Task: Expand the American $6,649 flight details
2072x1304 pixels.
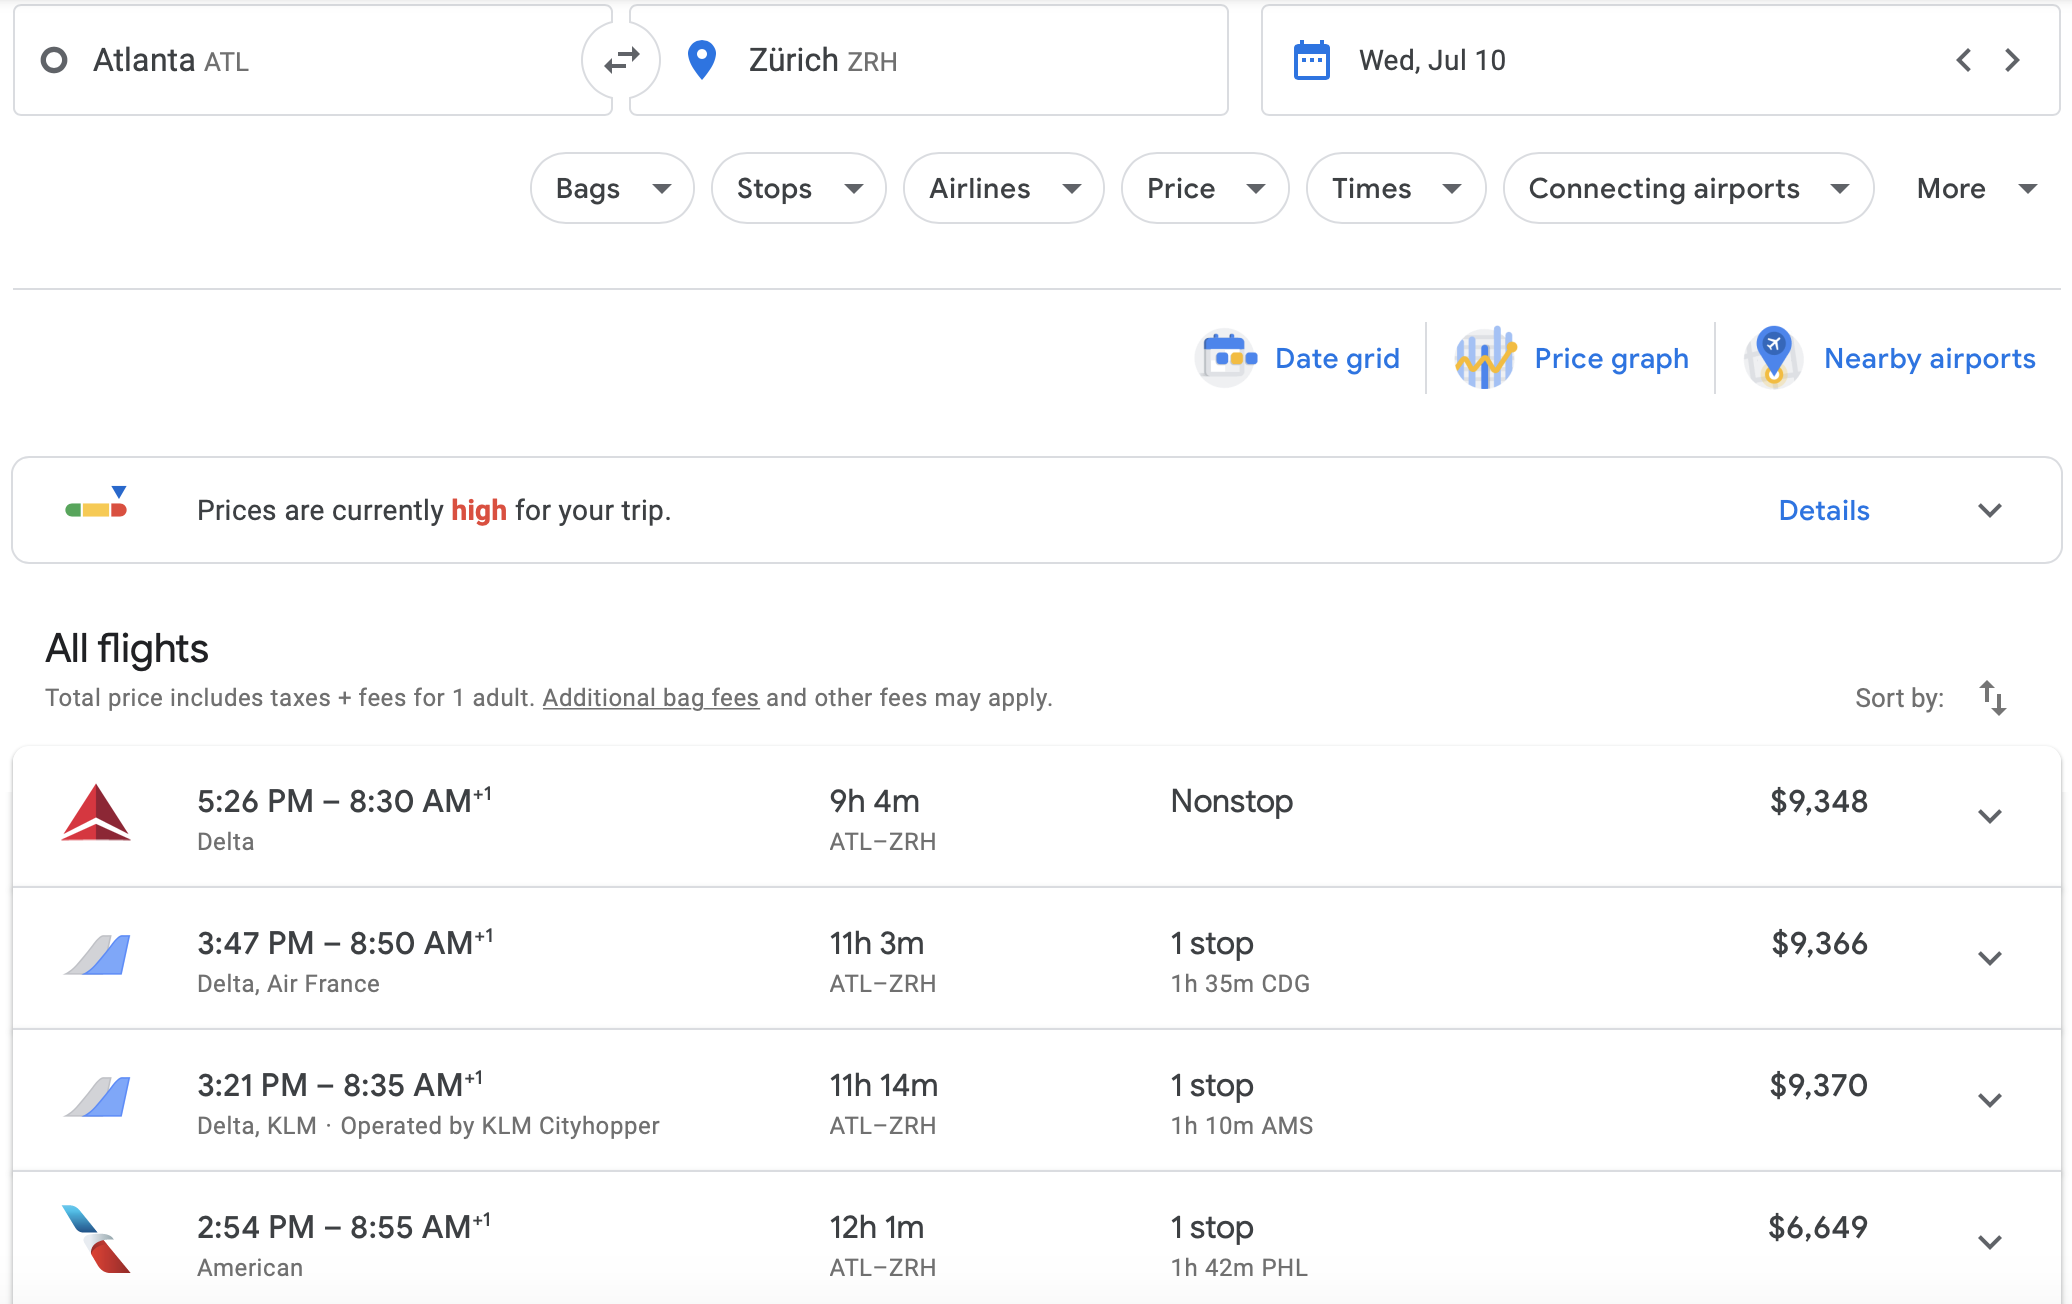Action: (x=1989, y=1242)
